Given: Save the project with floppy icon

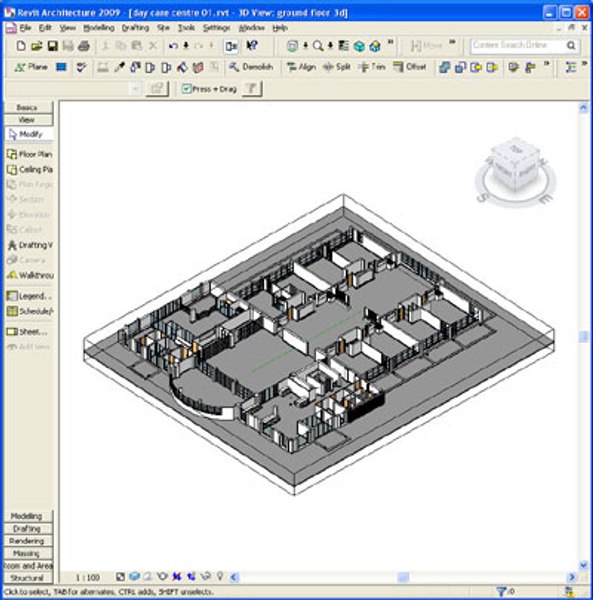Looking at the screenshot, I should pos(52,46).
